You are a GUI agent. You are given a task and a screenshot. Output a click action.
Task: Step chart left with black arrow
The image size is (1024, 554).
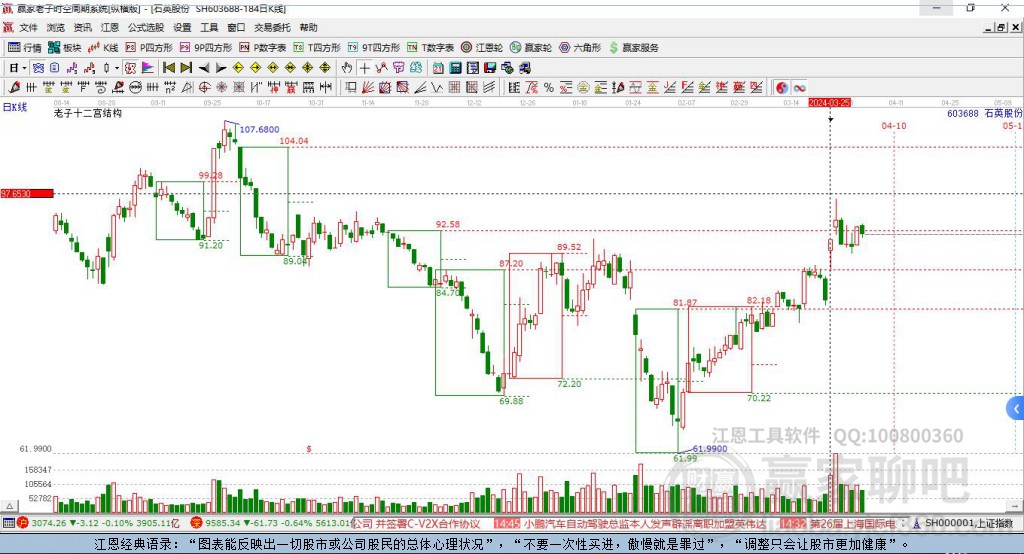pos(204,68)
